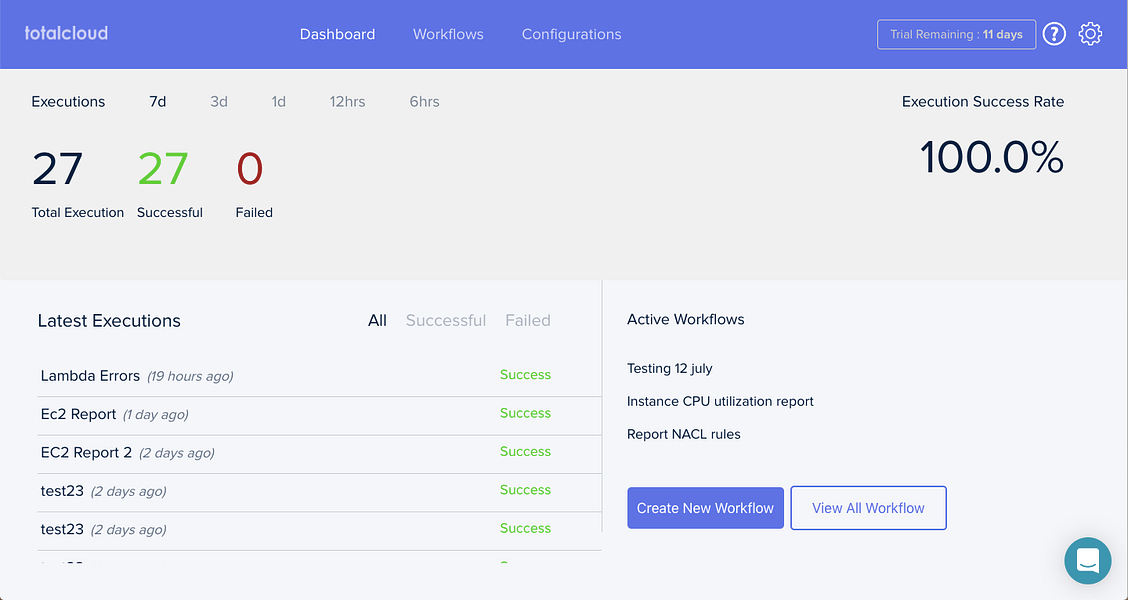Open Instance CPU utilization report workflow
This screenshot has height=600, width=1128.
(x=720, y=401)
